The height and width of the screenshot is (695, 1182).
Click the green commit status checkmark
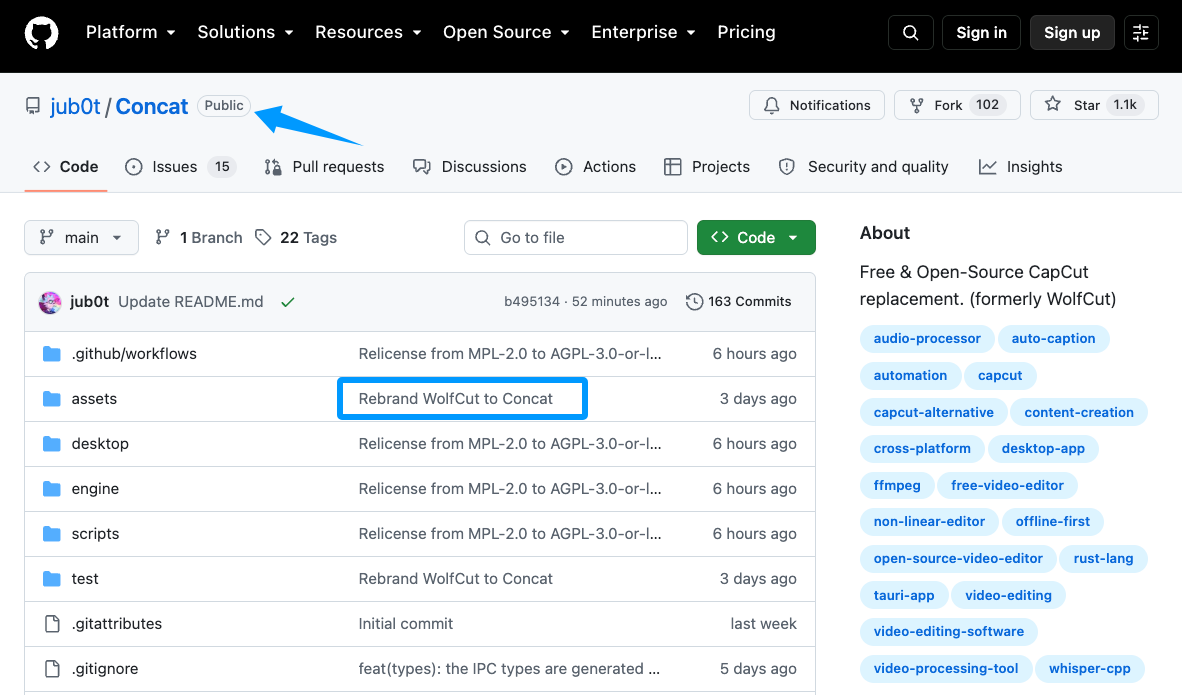point(287,302)
